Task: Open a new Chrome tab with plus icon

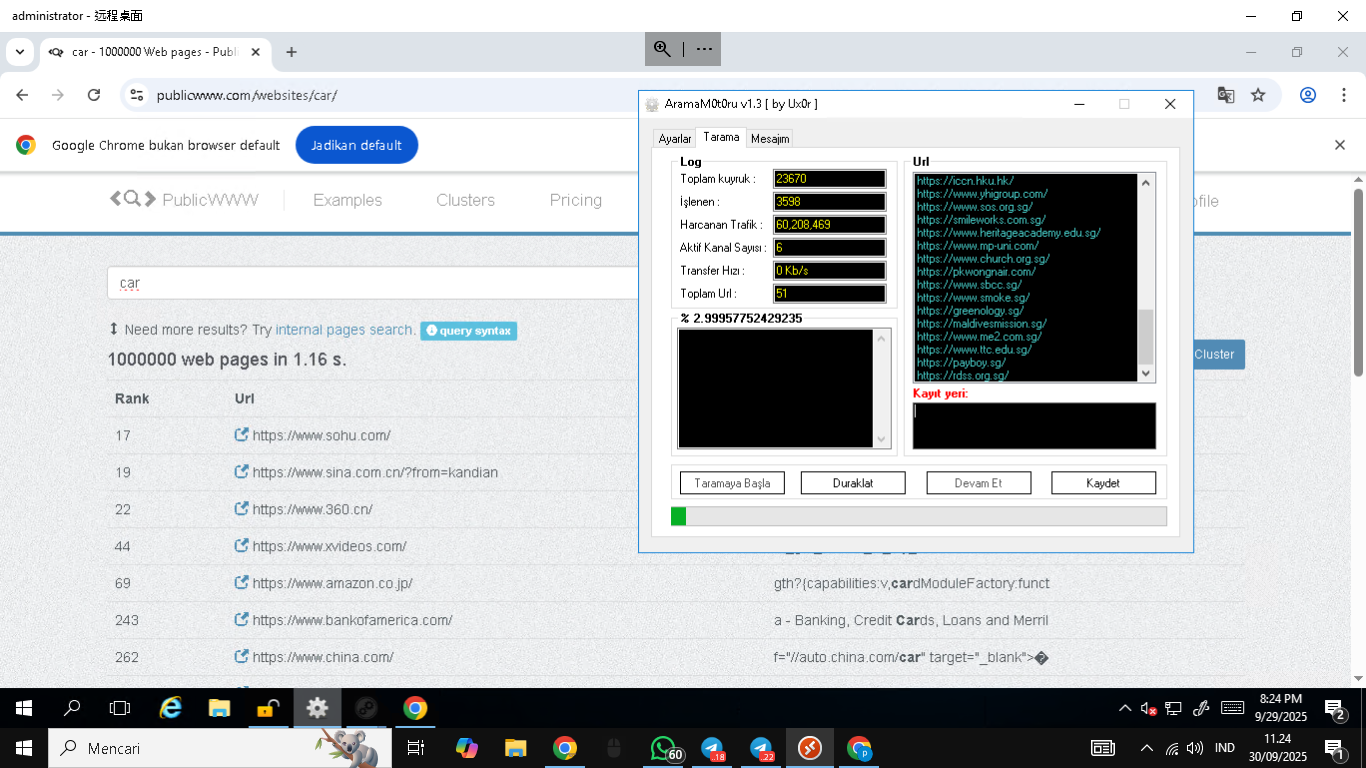Action: click(291, 52)
